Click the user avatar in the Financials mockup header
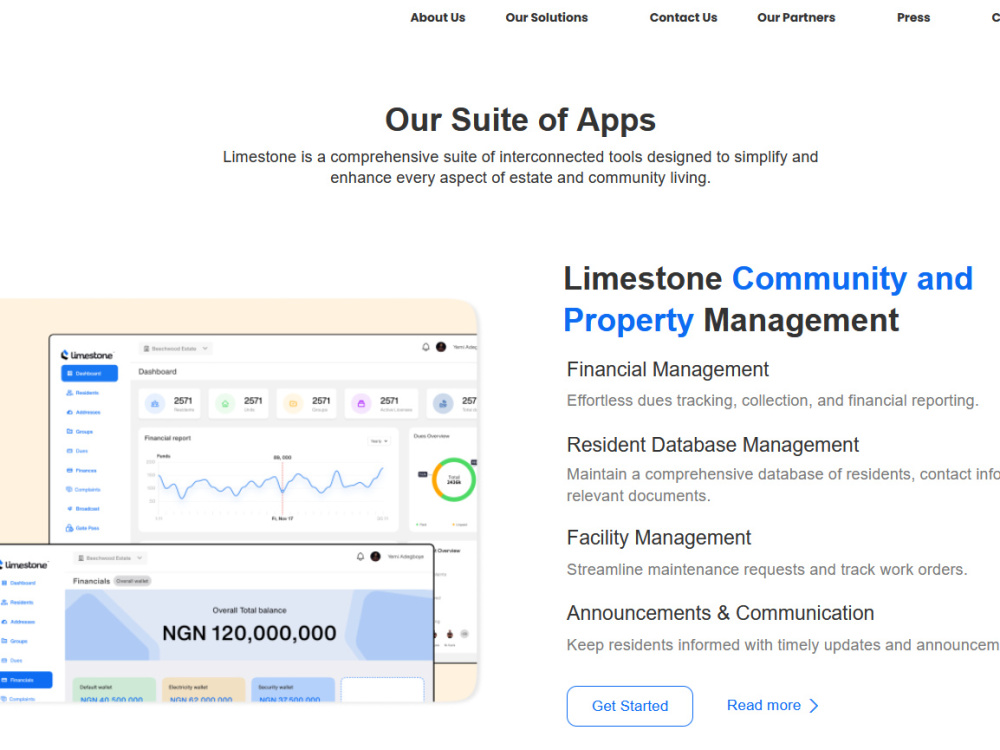This screenshot has width=1000, height=750. click(376, 557)
